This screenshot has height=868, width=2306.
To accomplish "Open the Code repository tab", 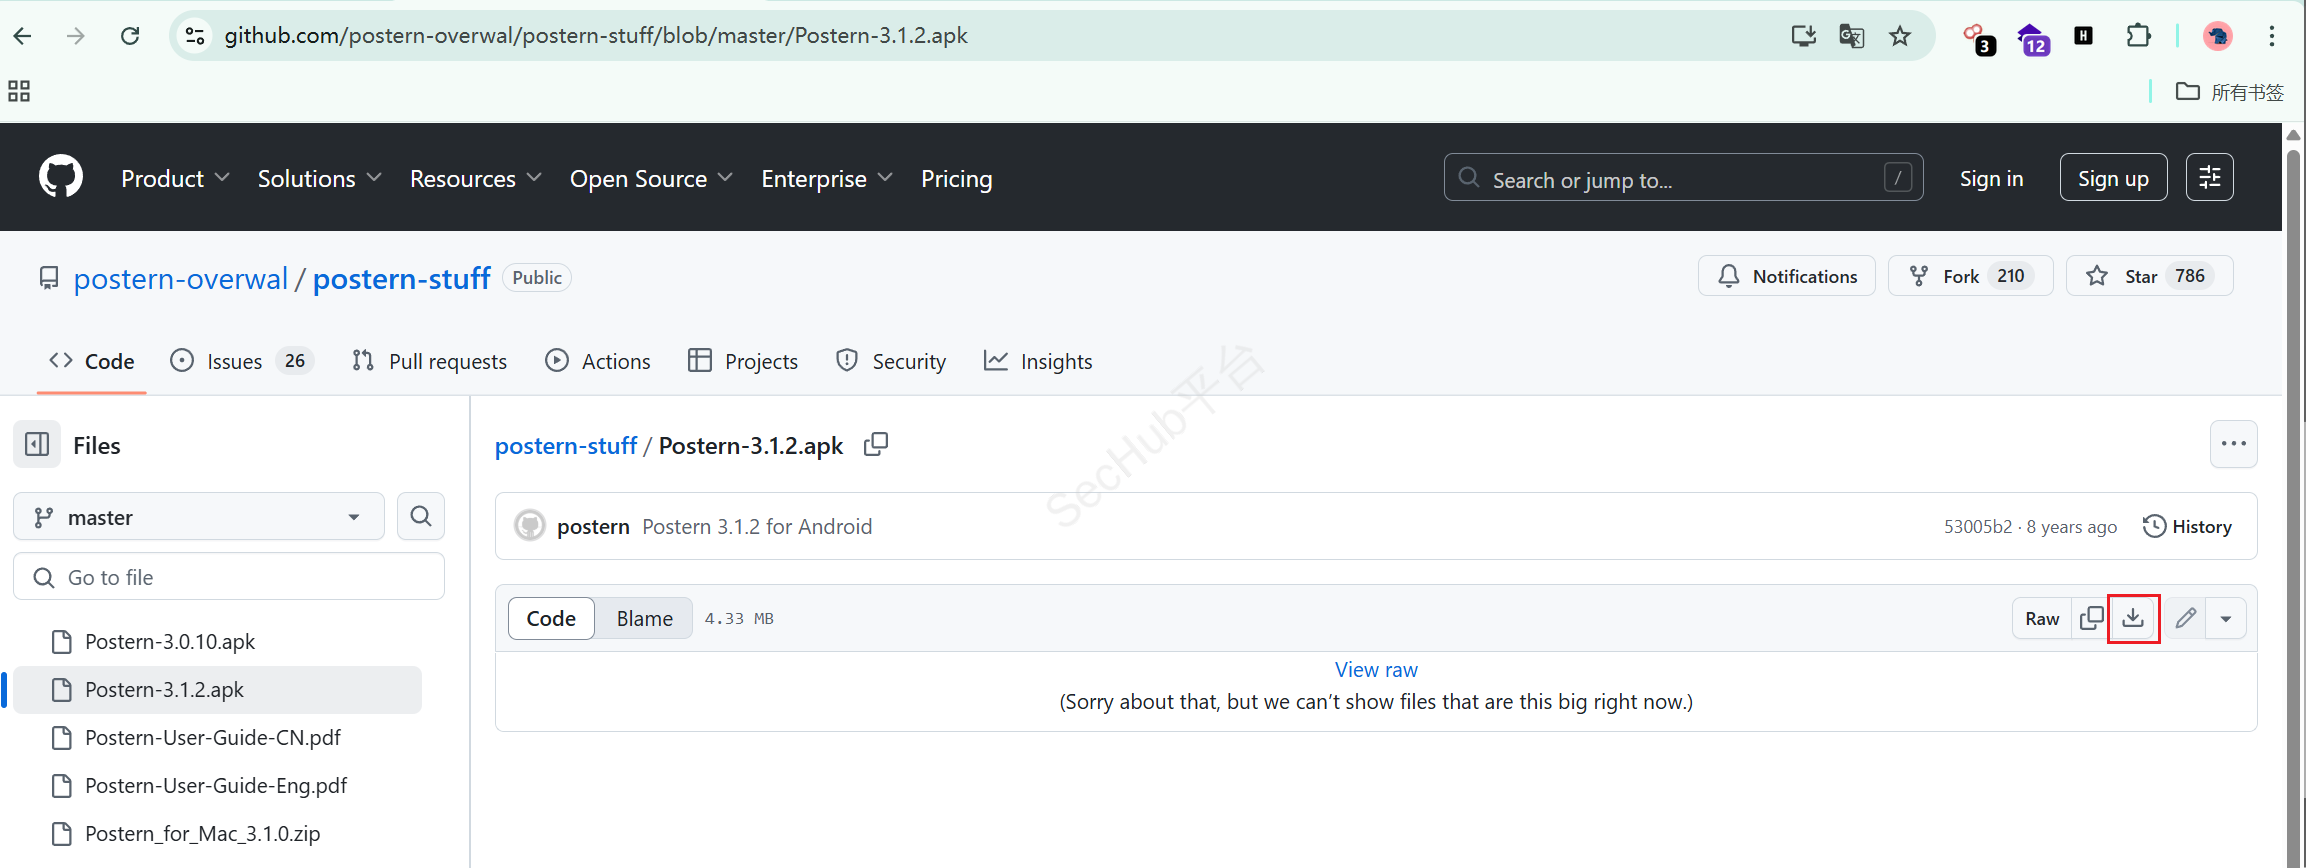I will 91,361.
